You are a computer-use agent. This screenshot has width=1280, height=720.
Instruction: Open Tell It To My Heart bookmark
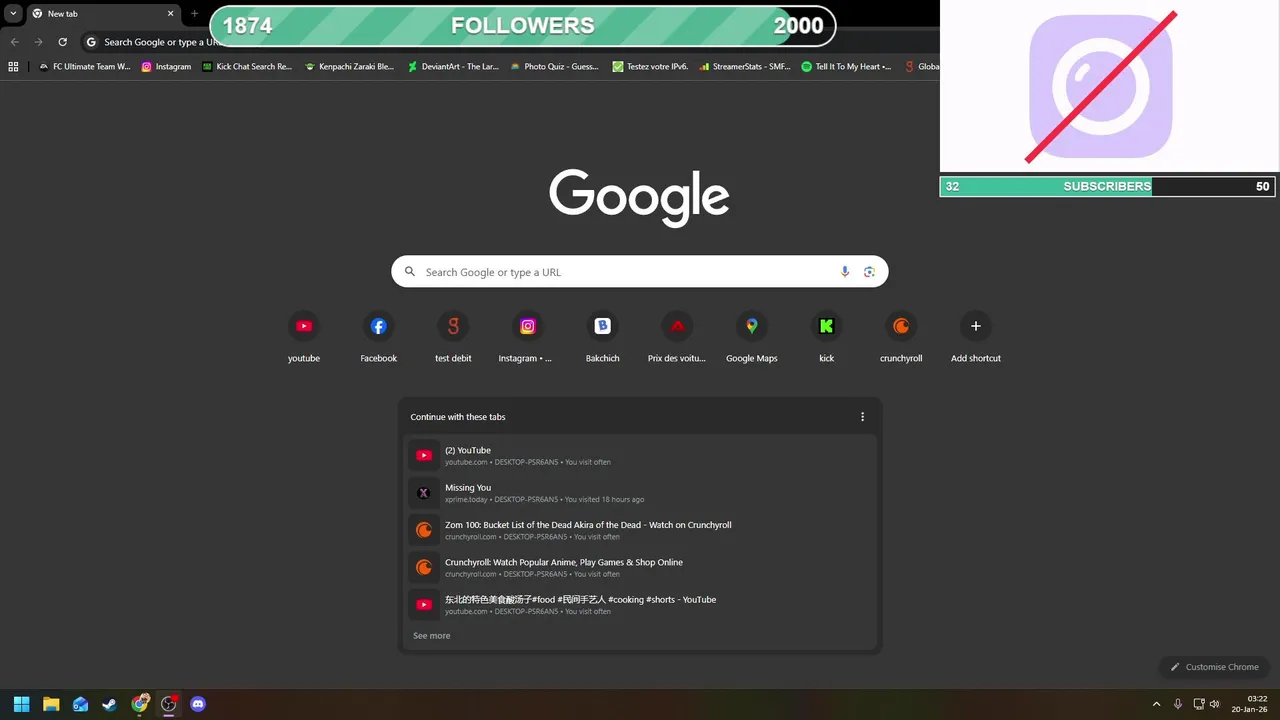point(847,67)
